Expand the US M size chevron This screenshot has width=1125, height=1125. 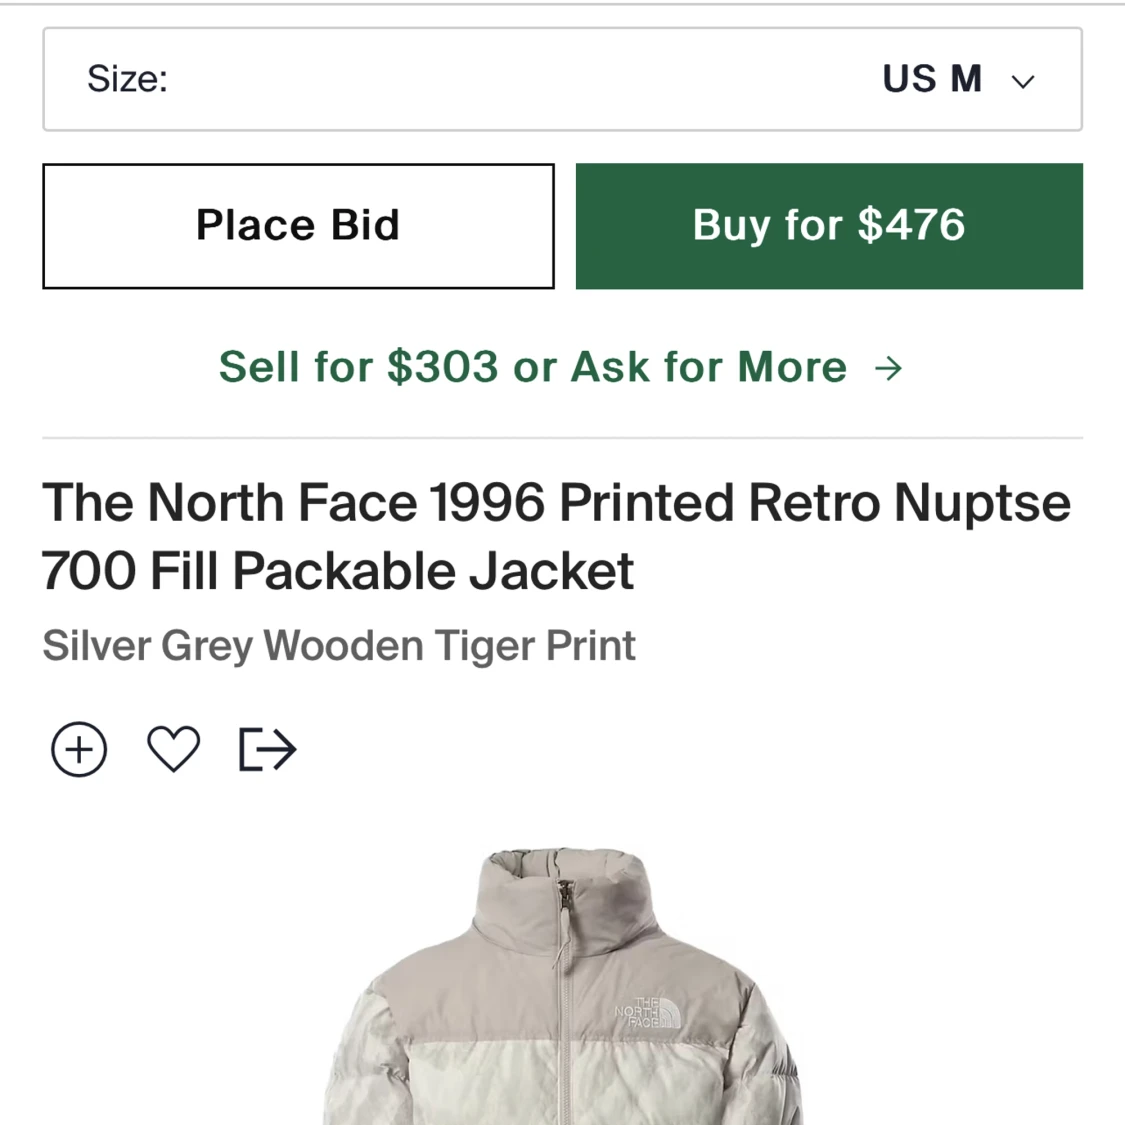1021,80
